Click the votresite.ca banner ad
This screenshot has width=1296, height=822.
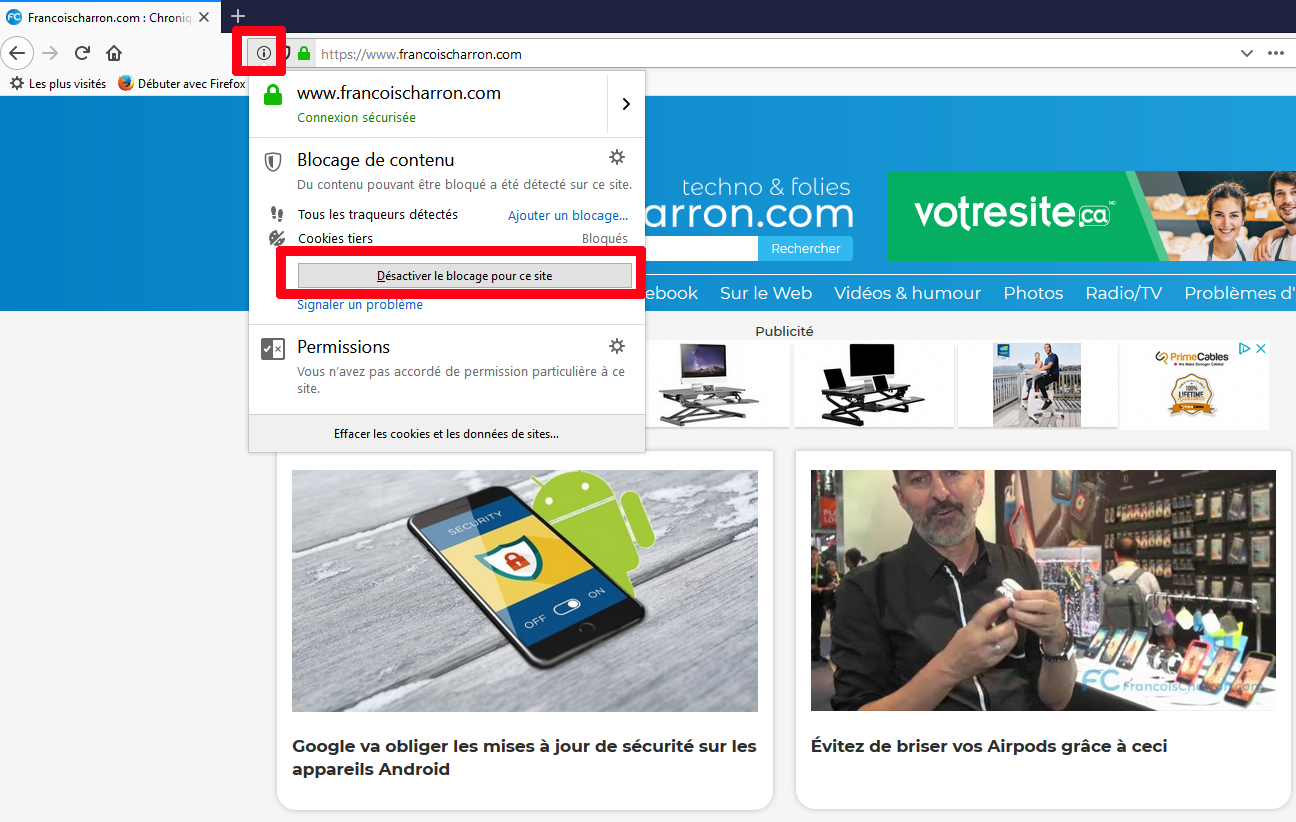1092,216
